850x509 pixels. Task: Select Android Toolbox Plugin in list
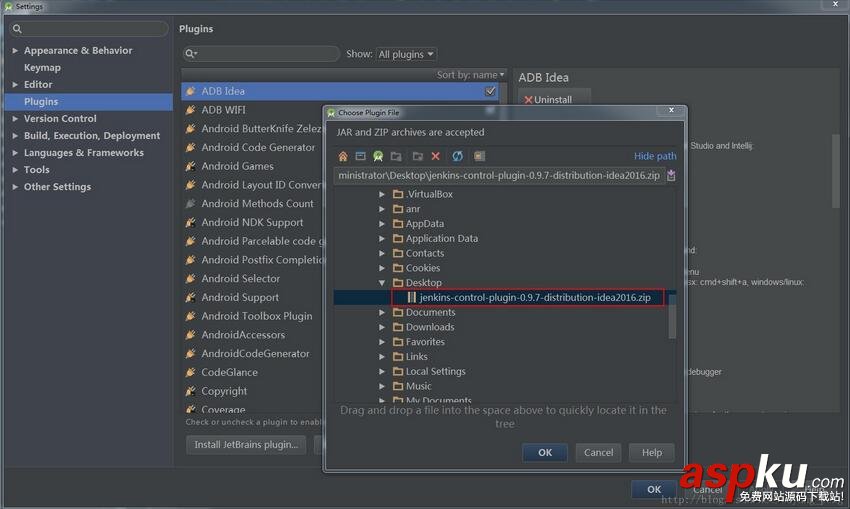click(256, 316)
